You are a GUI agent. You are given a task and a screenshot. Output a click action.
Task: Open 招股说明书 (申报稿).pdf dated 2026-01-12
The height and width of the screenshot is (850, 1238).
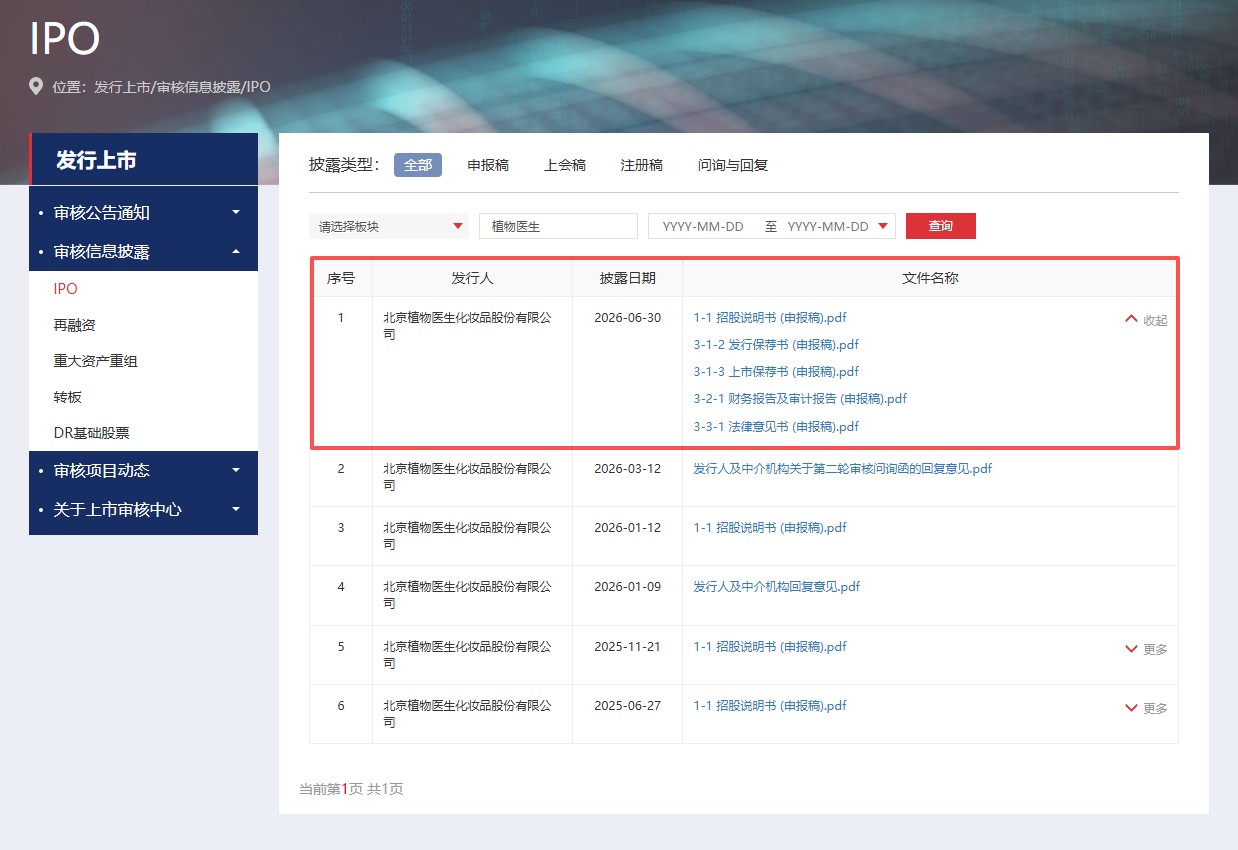coord(770,528)
